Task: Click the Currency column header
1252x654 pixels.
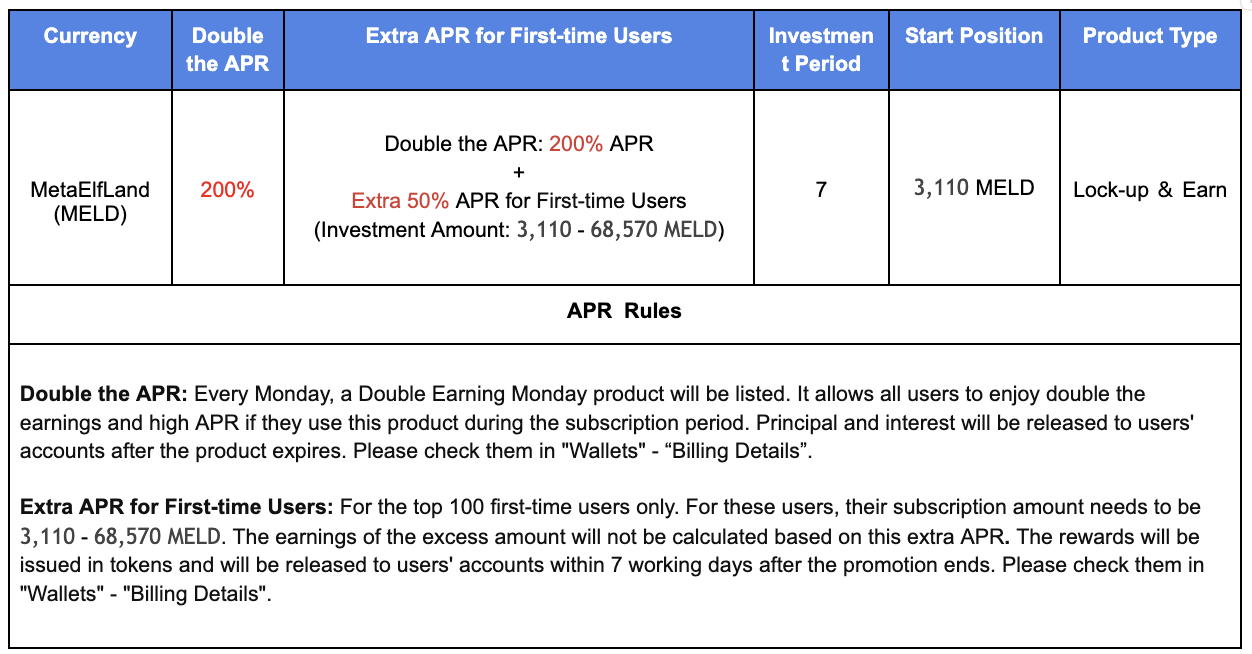Action: (90, 36)
